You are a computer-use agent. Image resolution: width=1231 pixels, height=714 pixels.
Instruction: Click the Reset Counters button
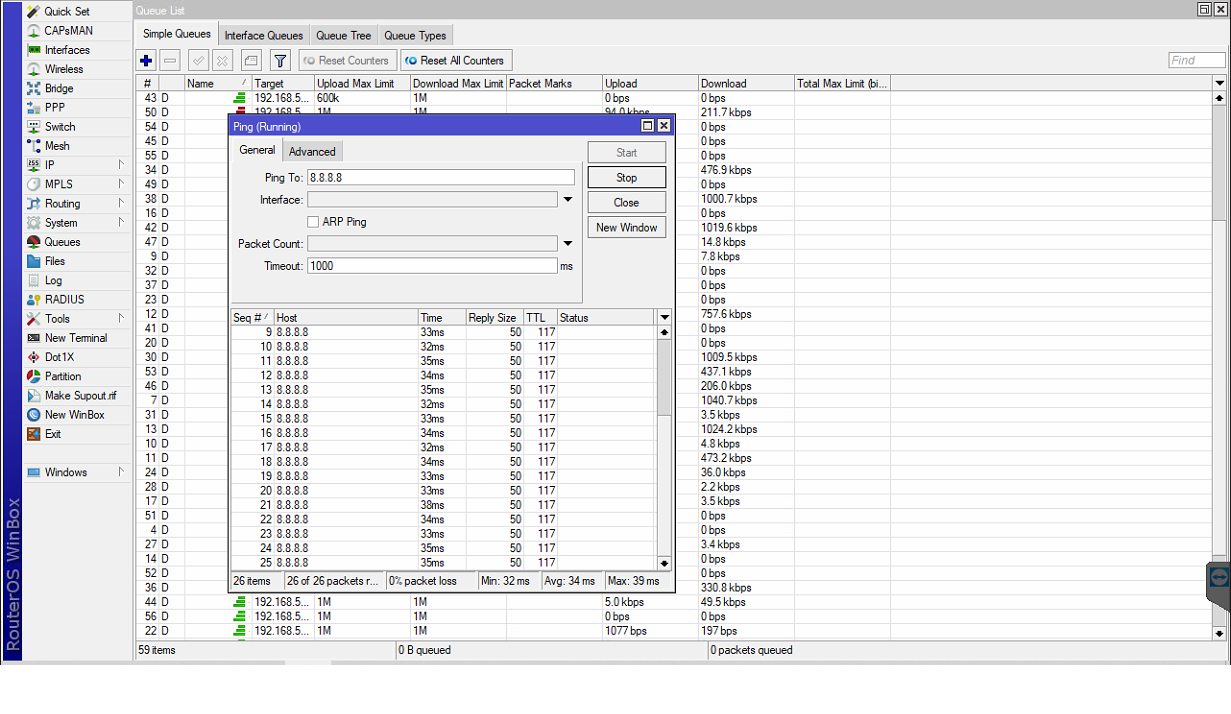(346, 61)
